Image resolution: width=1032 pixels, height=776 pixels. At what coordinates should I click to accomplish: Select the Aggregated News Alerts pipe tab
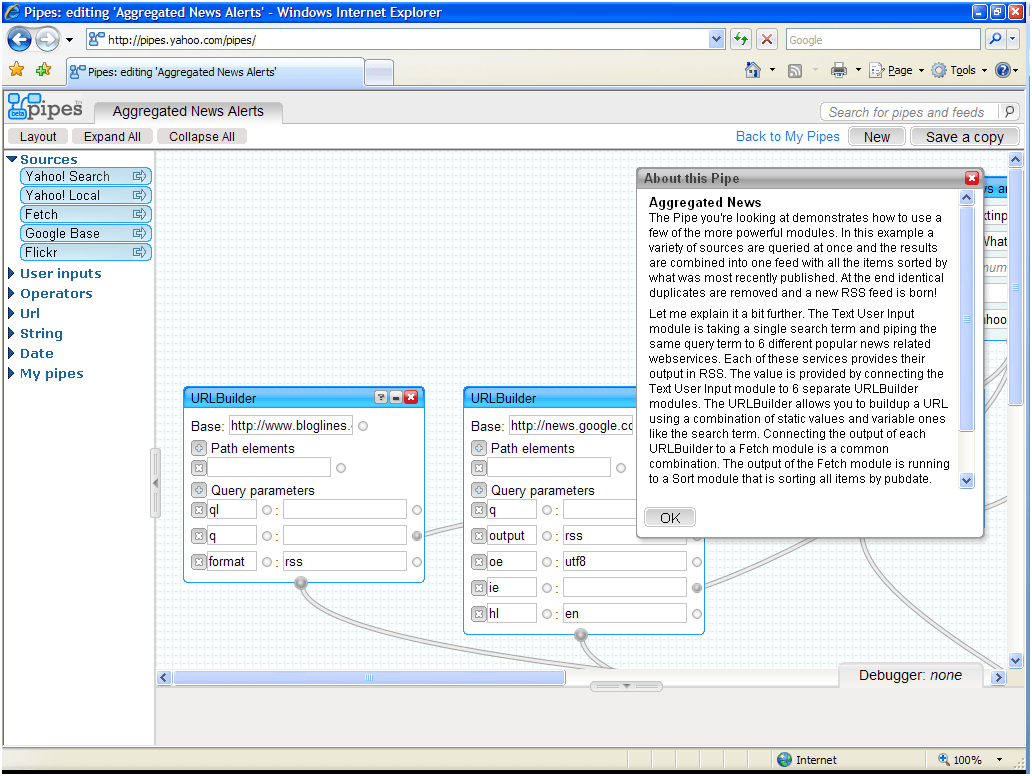(188, 111)
